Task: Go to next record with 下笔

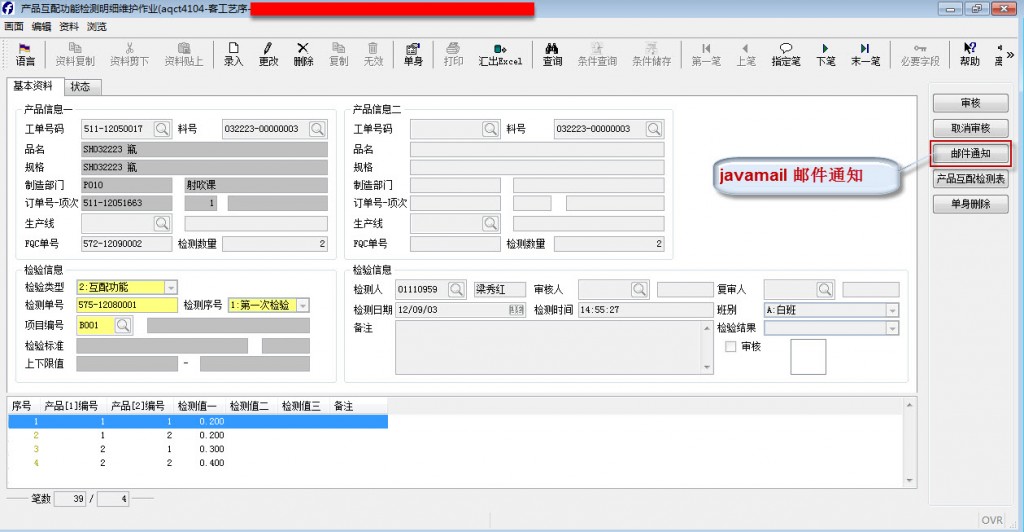Action: point(825,53)
